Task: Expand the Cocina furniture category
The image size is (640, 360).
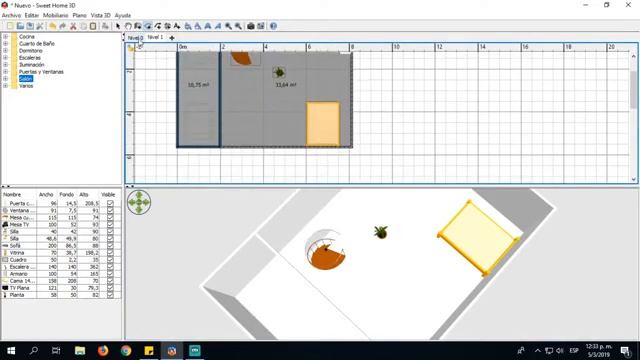Action: tap(5, 37)
